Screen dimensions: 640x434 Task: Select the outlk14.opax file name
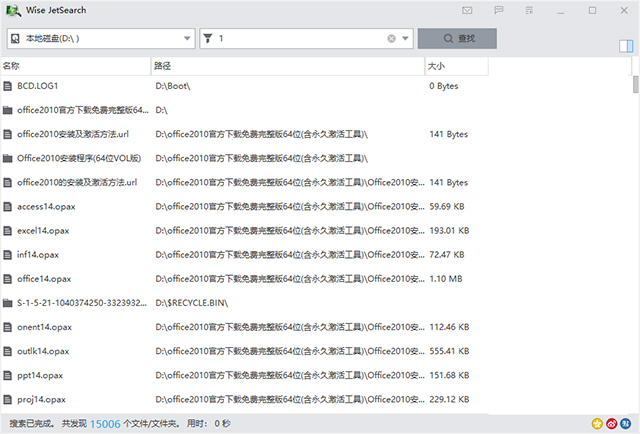tap(43, 351)
